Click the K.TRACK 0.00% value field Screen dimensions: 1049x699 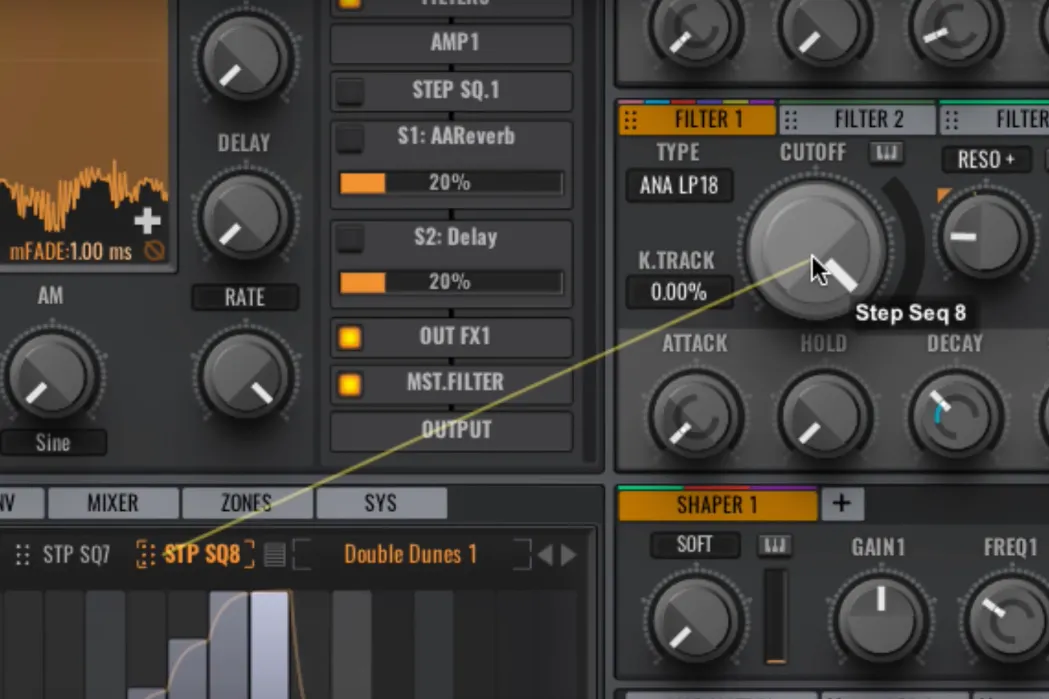(x=678, y=293)
